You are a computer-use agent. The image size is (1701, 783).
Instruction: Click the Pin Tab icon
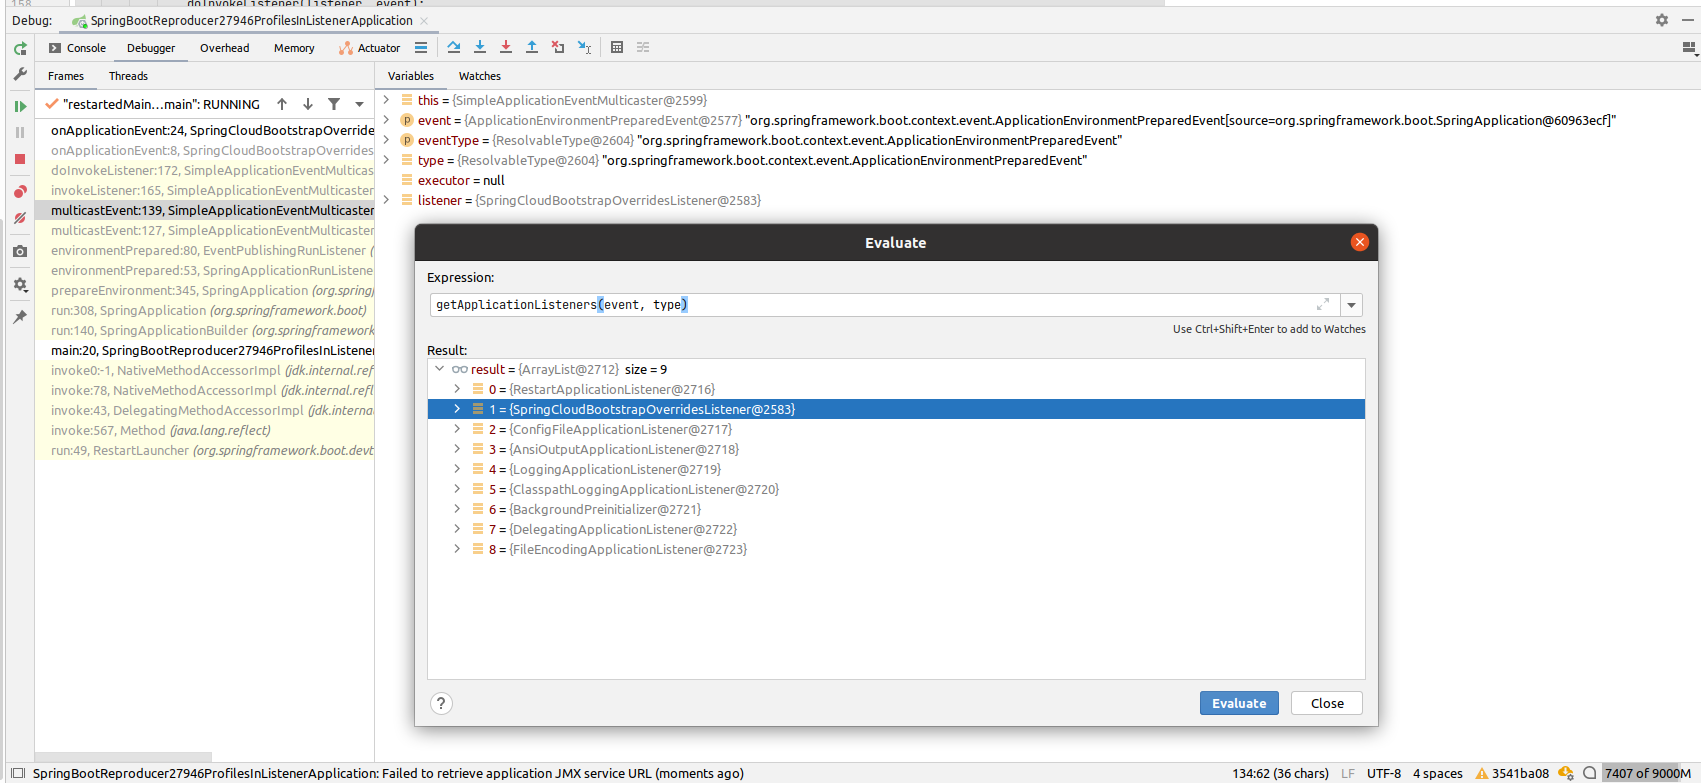point(20,317)
